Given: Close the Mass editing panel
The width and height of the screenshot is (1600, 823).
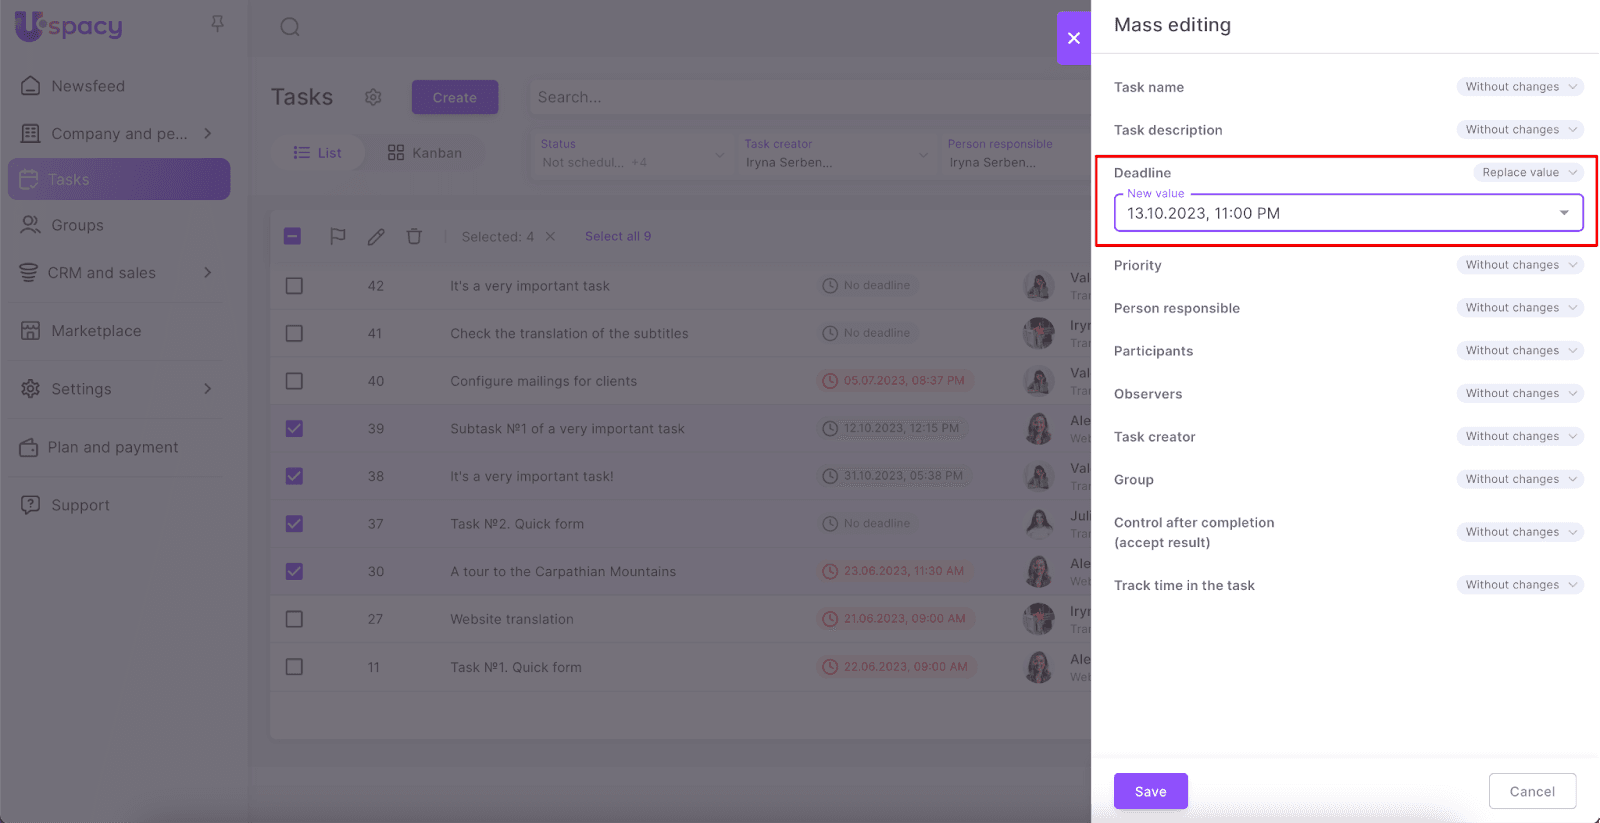Looking at the screenshot, I should pos(1073,38).
